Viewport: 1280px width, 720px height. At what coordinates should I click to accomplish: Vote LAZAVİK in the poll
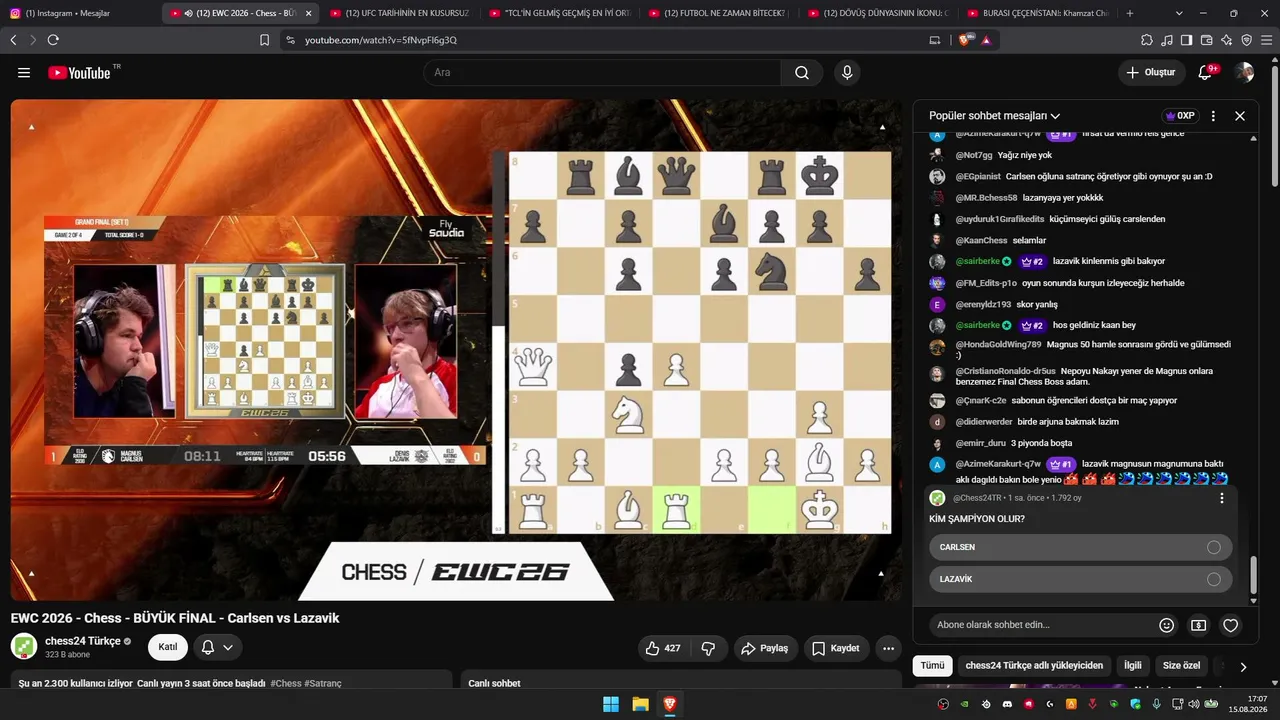1080,579
